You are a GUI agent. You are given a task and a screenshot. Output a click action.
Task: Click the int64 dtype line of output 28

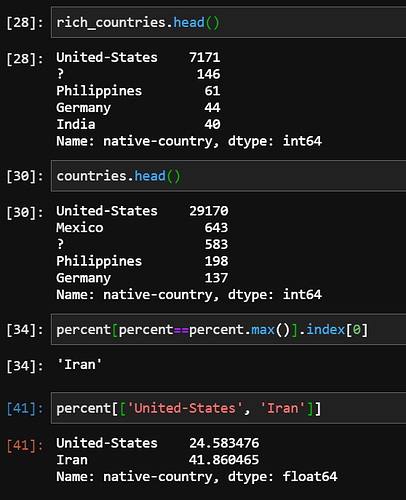click(x=189, y=141)
